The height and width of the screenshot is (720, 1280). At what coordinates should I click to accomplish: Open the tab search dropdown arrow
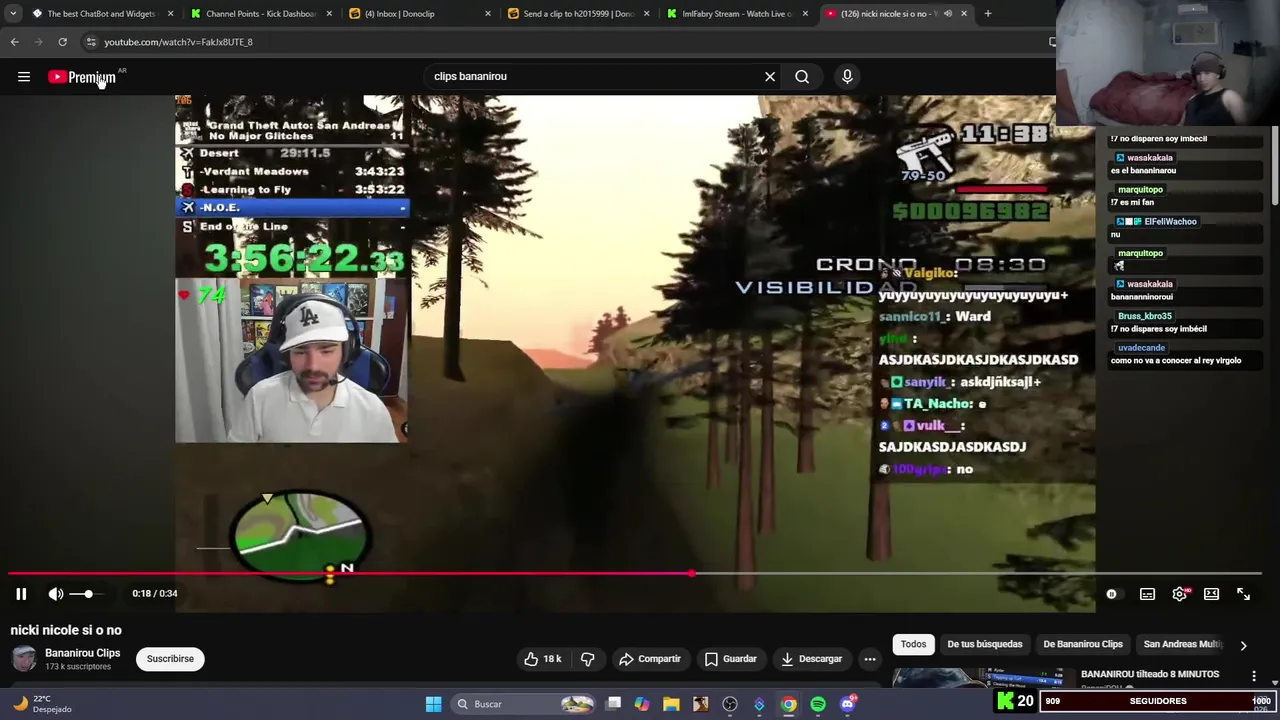point(12,14)
